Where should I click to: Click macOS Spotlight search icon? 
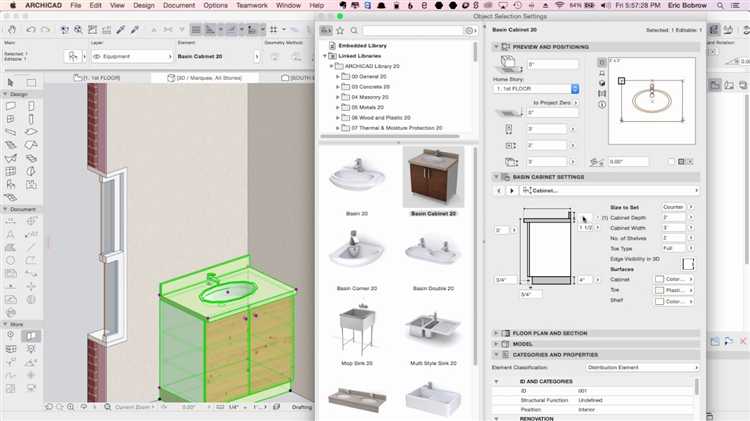pos(720,5)
